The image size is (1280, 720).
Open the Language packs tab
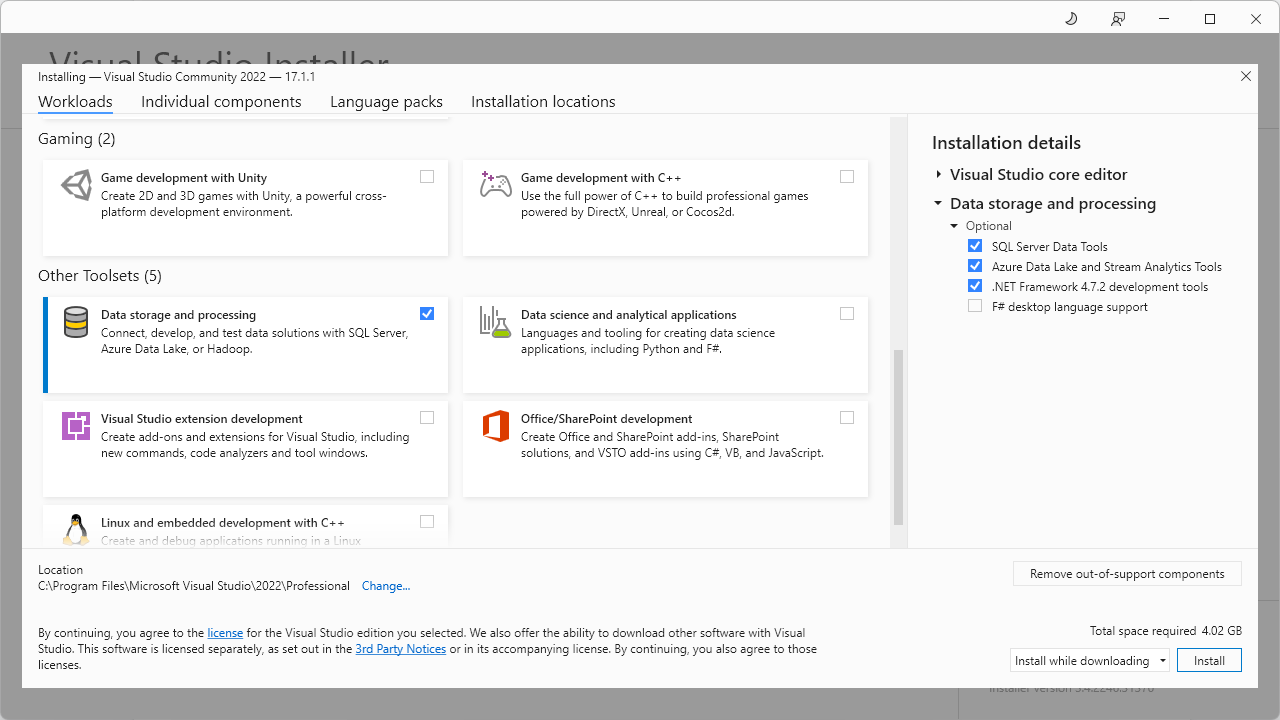pos(386,102)
